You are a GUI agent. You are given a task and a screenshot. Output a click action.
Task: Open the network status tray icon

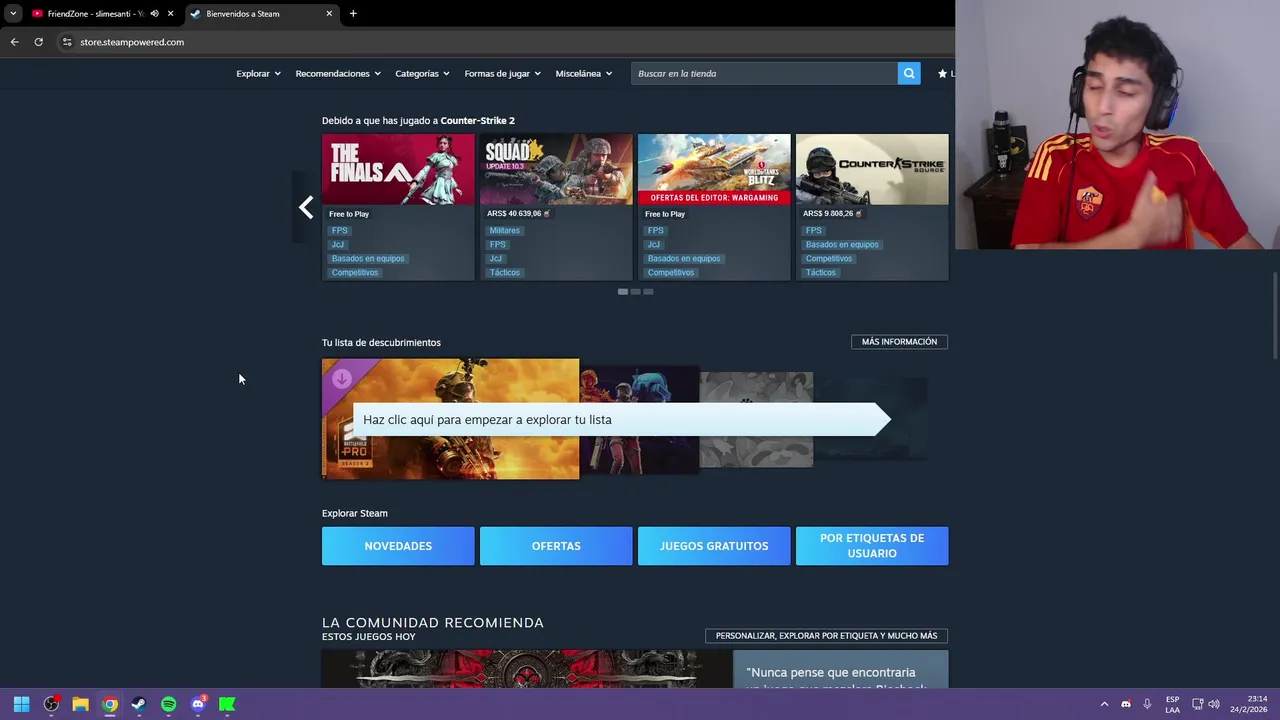[1197, 704]
